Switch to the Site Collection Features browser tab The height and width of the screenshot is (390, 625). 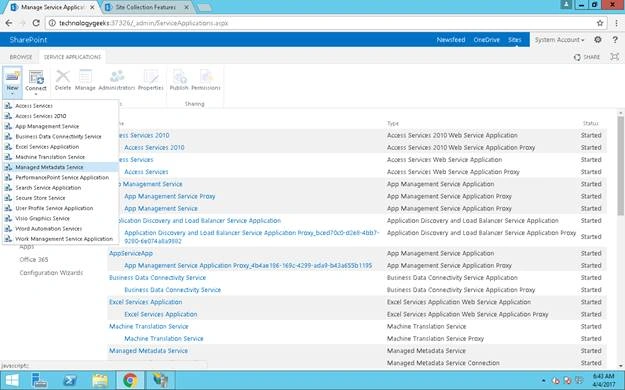(146, 7)
